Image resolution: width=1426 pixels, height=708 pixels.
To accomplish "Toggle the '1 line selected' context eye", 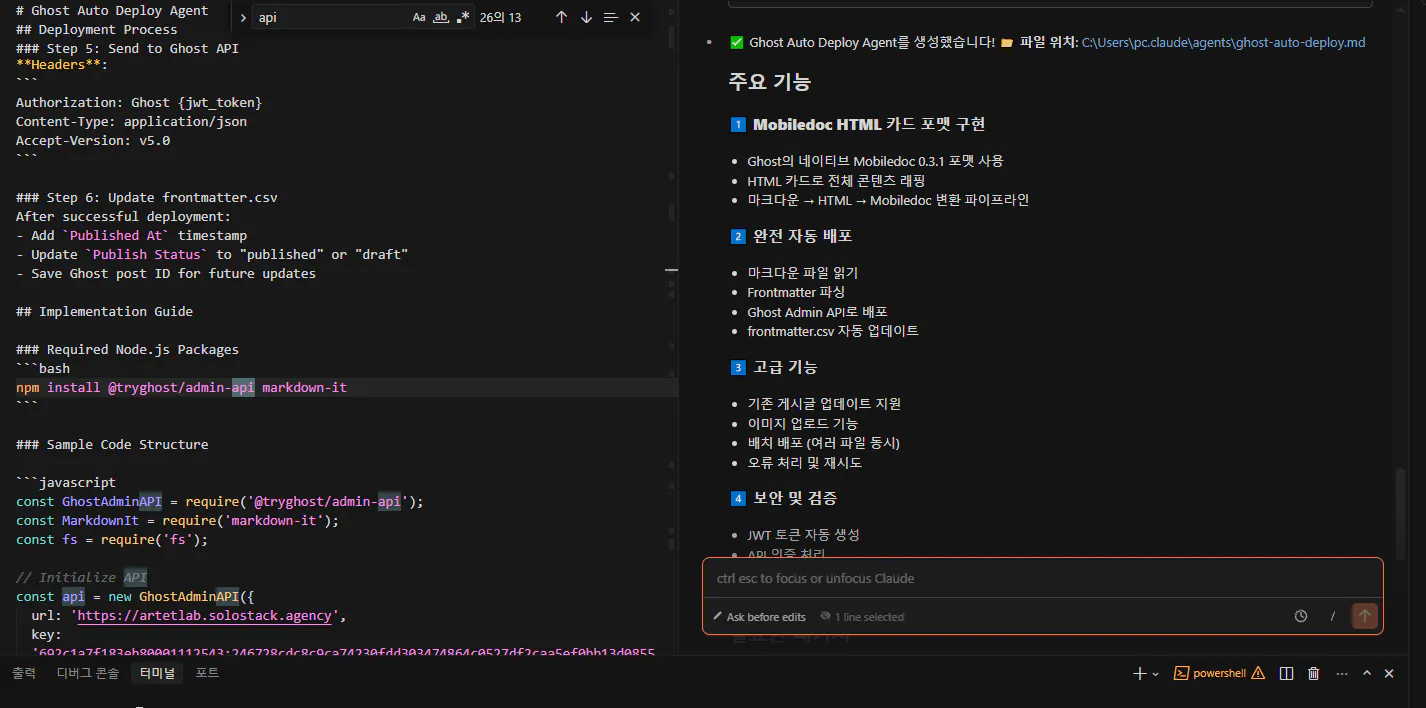I will tap(862, 617).
